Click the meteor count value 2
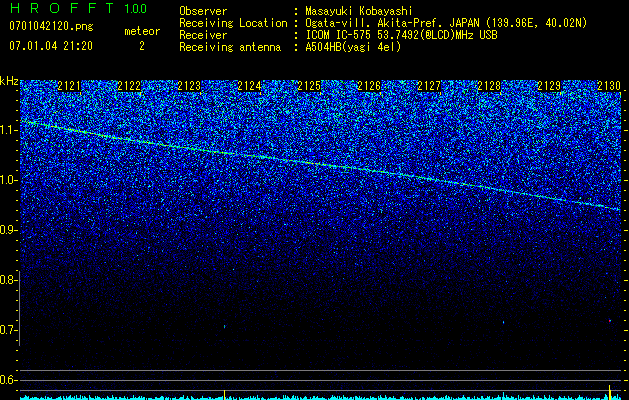The width and height of the screenshot is (629, 400). pyautogui.click(x=142, y=46)
